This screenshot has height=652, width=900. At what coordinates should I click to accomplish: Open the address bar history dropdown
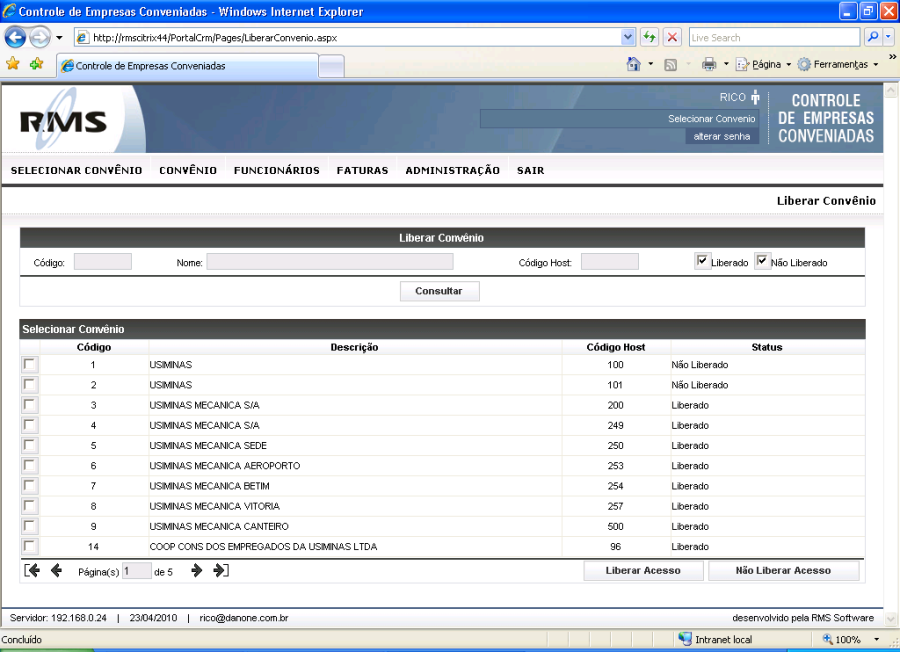[628, 37]
